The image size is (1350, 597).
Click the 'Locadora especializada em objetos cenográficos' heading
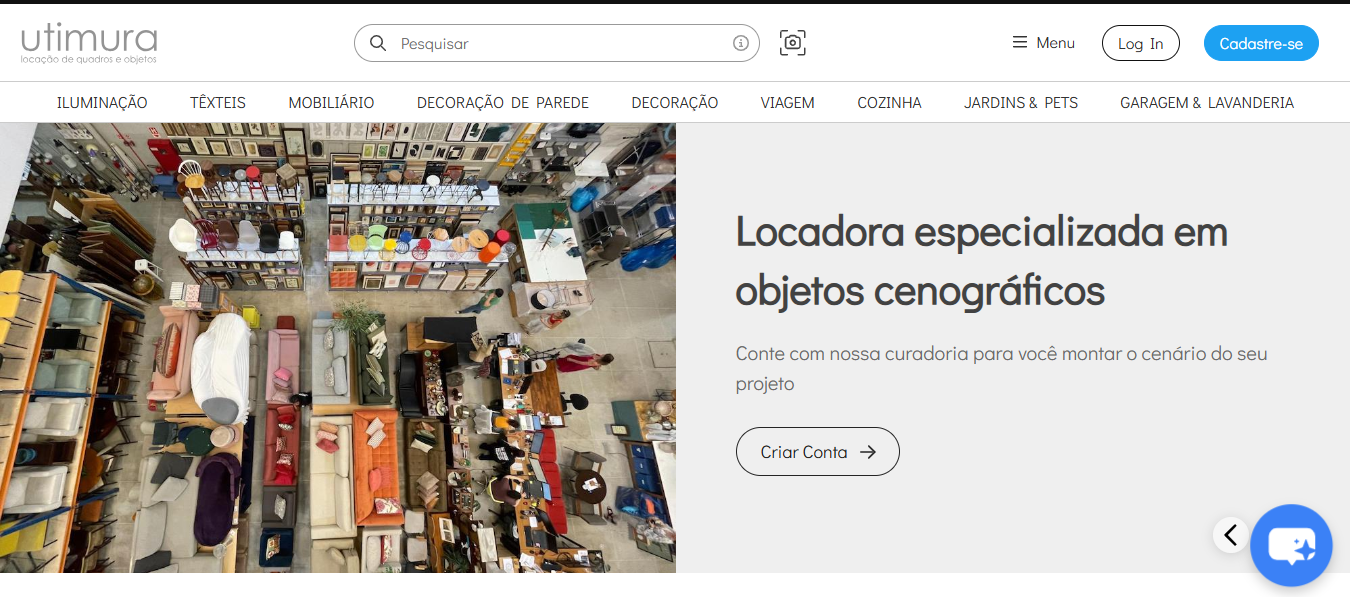click(981, 261)
